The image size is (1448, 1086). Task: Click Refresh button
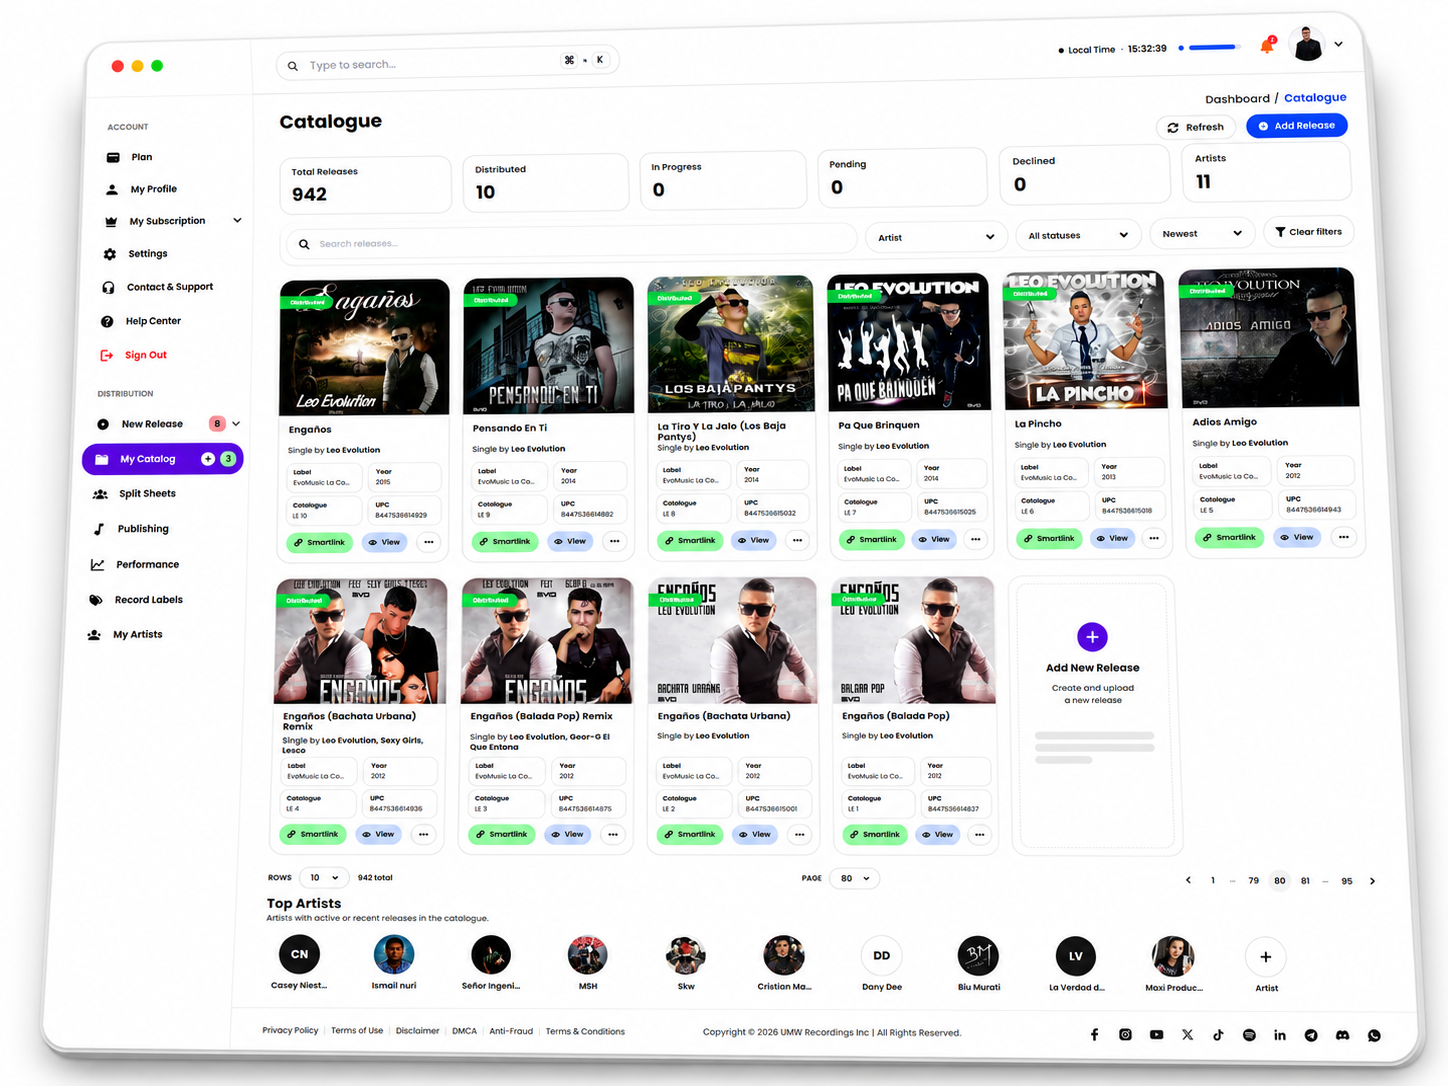(x=1196, y=127)
